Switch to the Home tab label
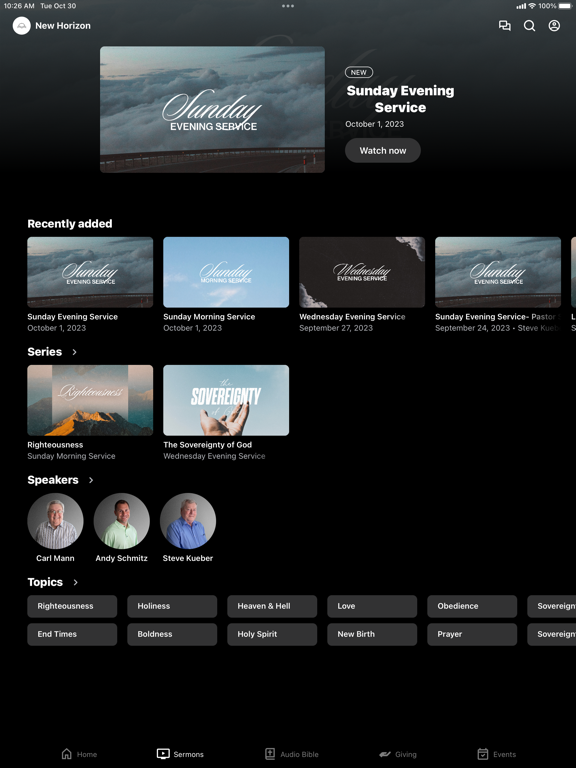 [87, 754]
